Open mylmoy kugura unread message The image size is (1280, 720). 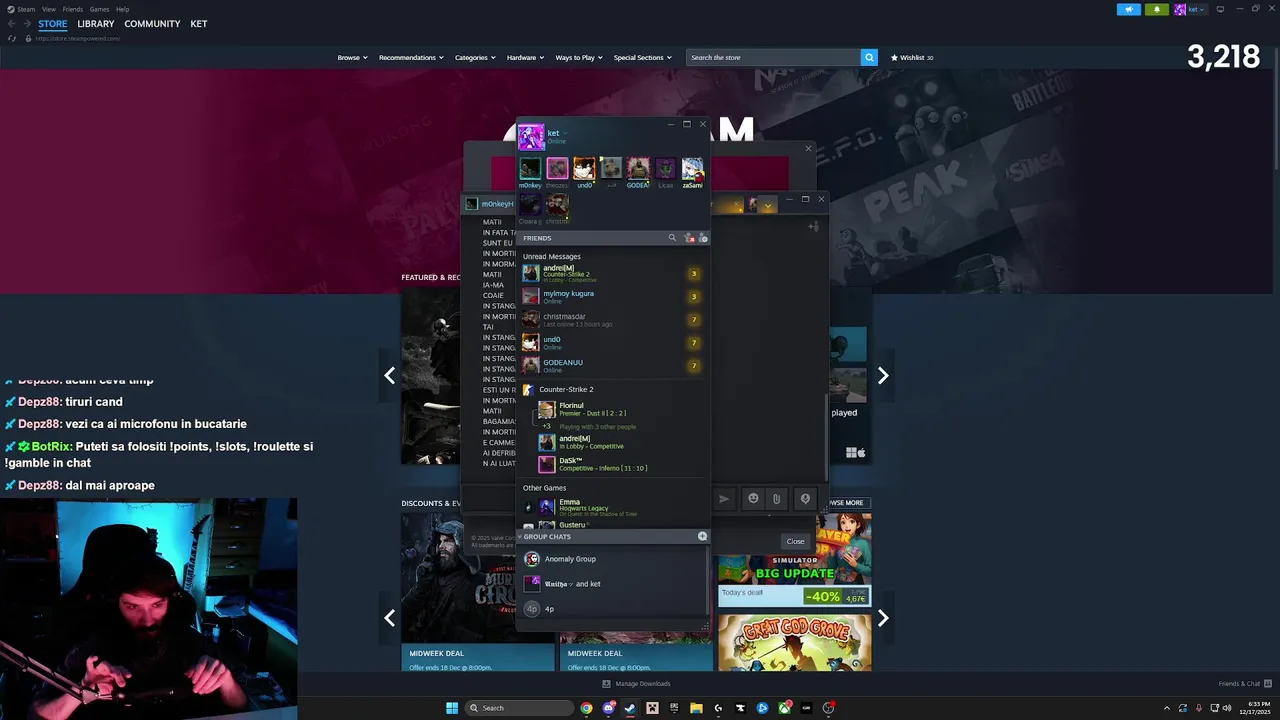[x=611, y=297]
